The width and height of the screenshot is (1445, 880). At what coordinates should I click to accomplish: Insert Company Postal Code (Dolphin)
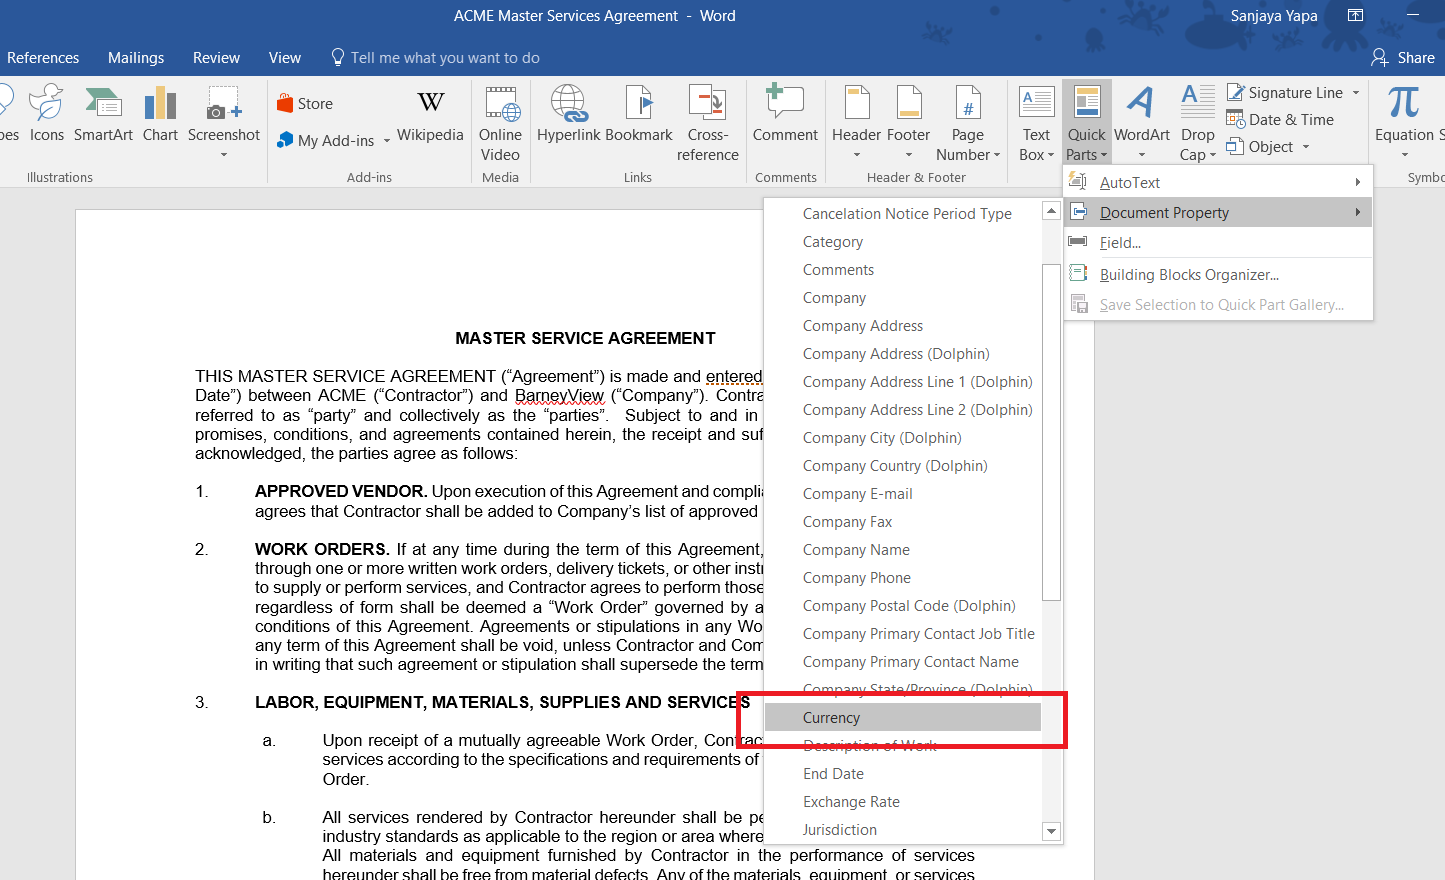(903, 606)
